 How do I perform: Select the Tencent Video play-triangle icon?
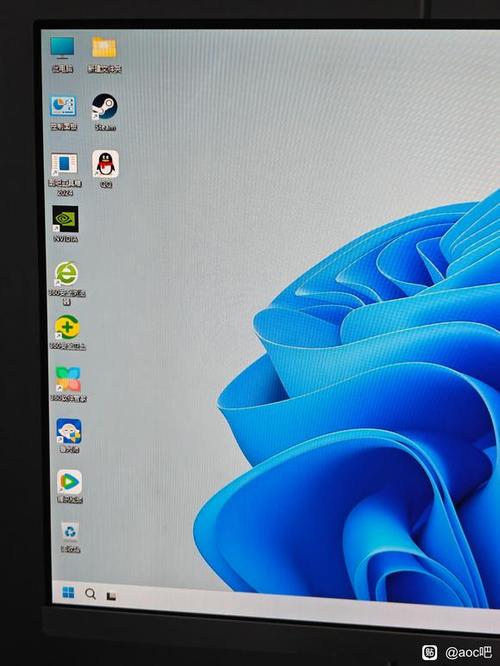coord(69,482)
